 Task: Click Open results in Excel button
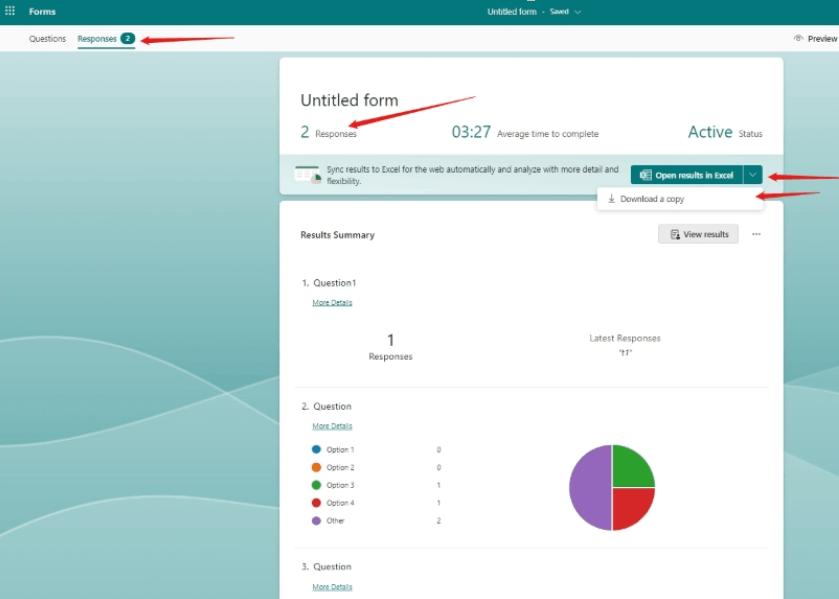point(687,175)
